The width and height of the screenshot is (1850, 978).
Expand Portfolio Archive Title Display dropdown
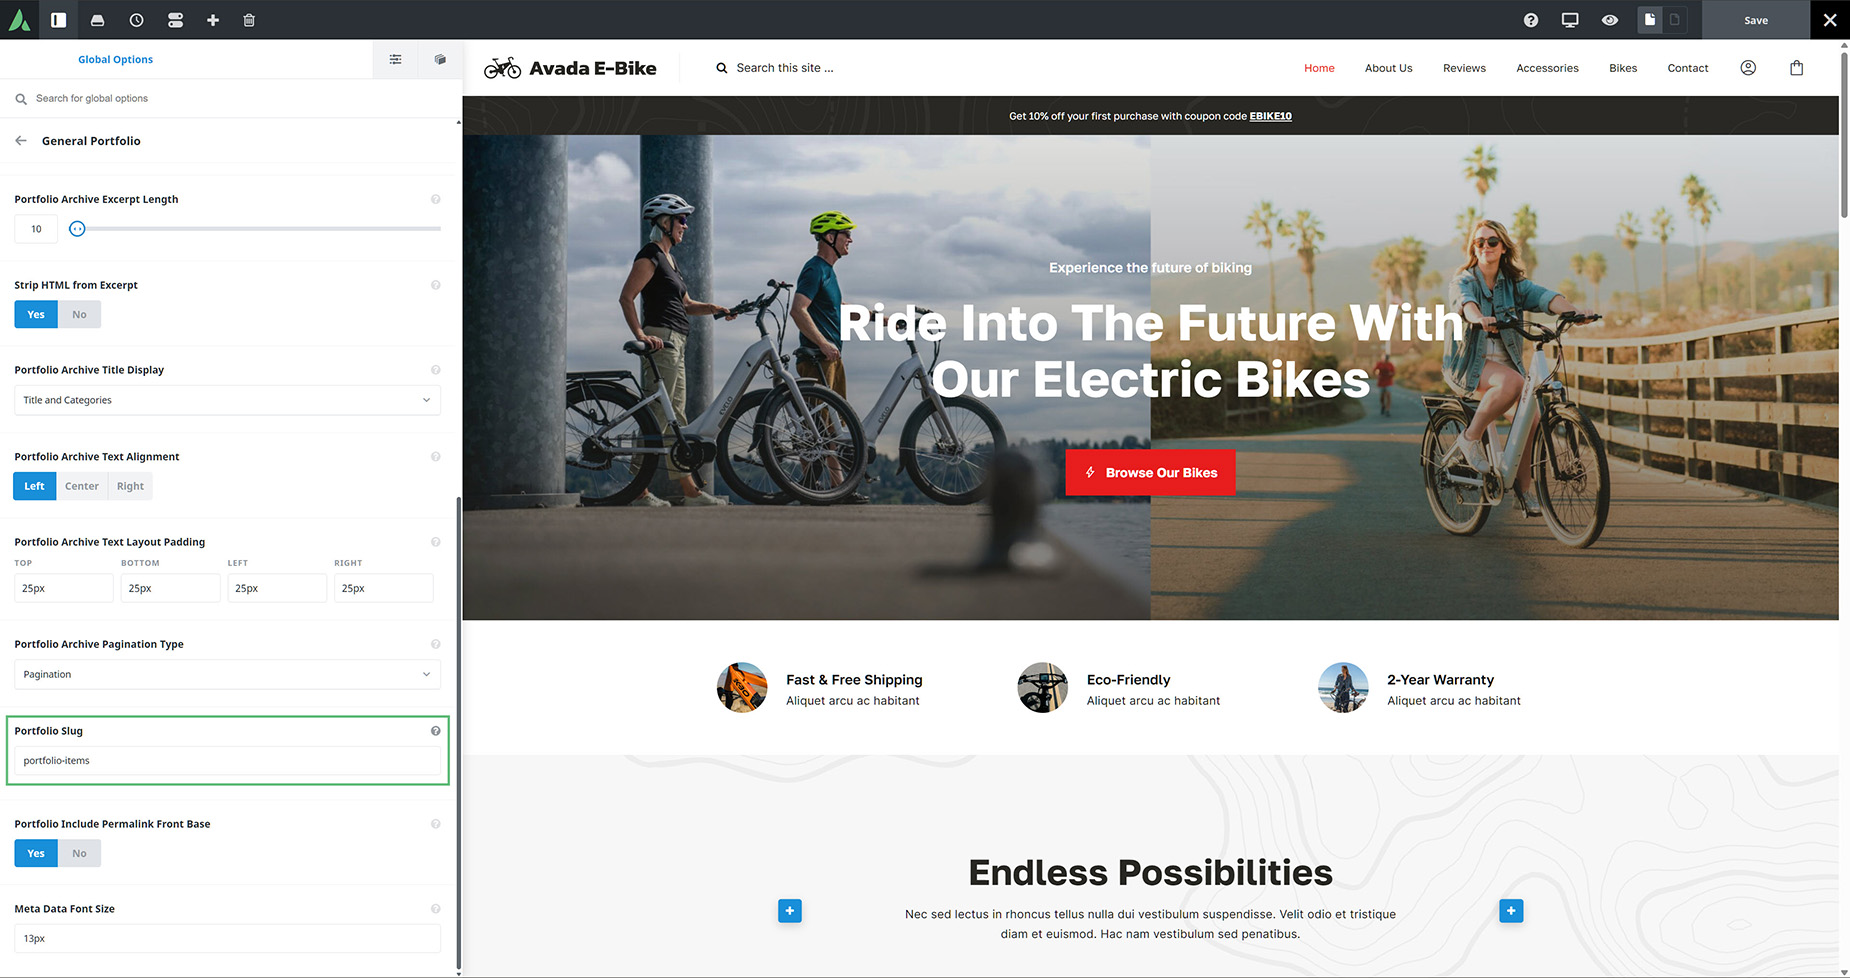click(x=227, y=400)
